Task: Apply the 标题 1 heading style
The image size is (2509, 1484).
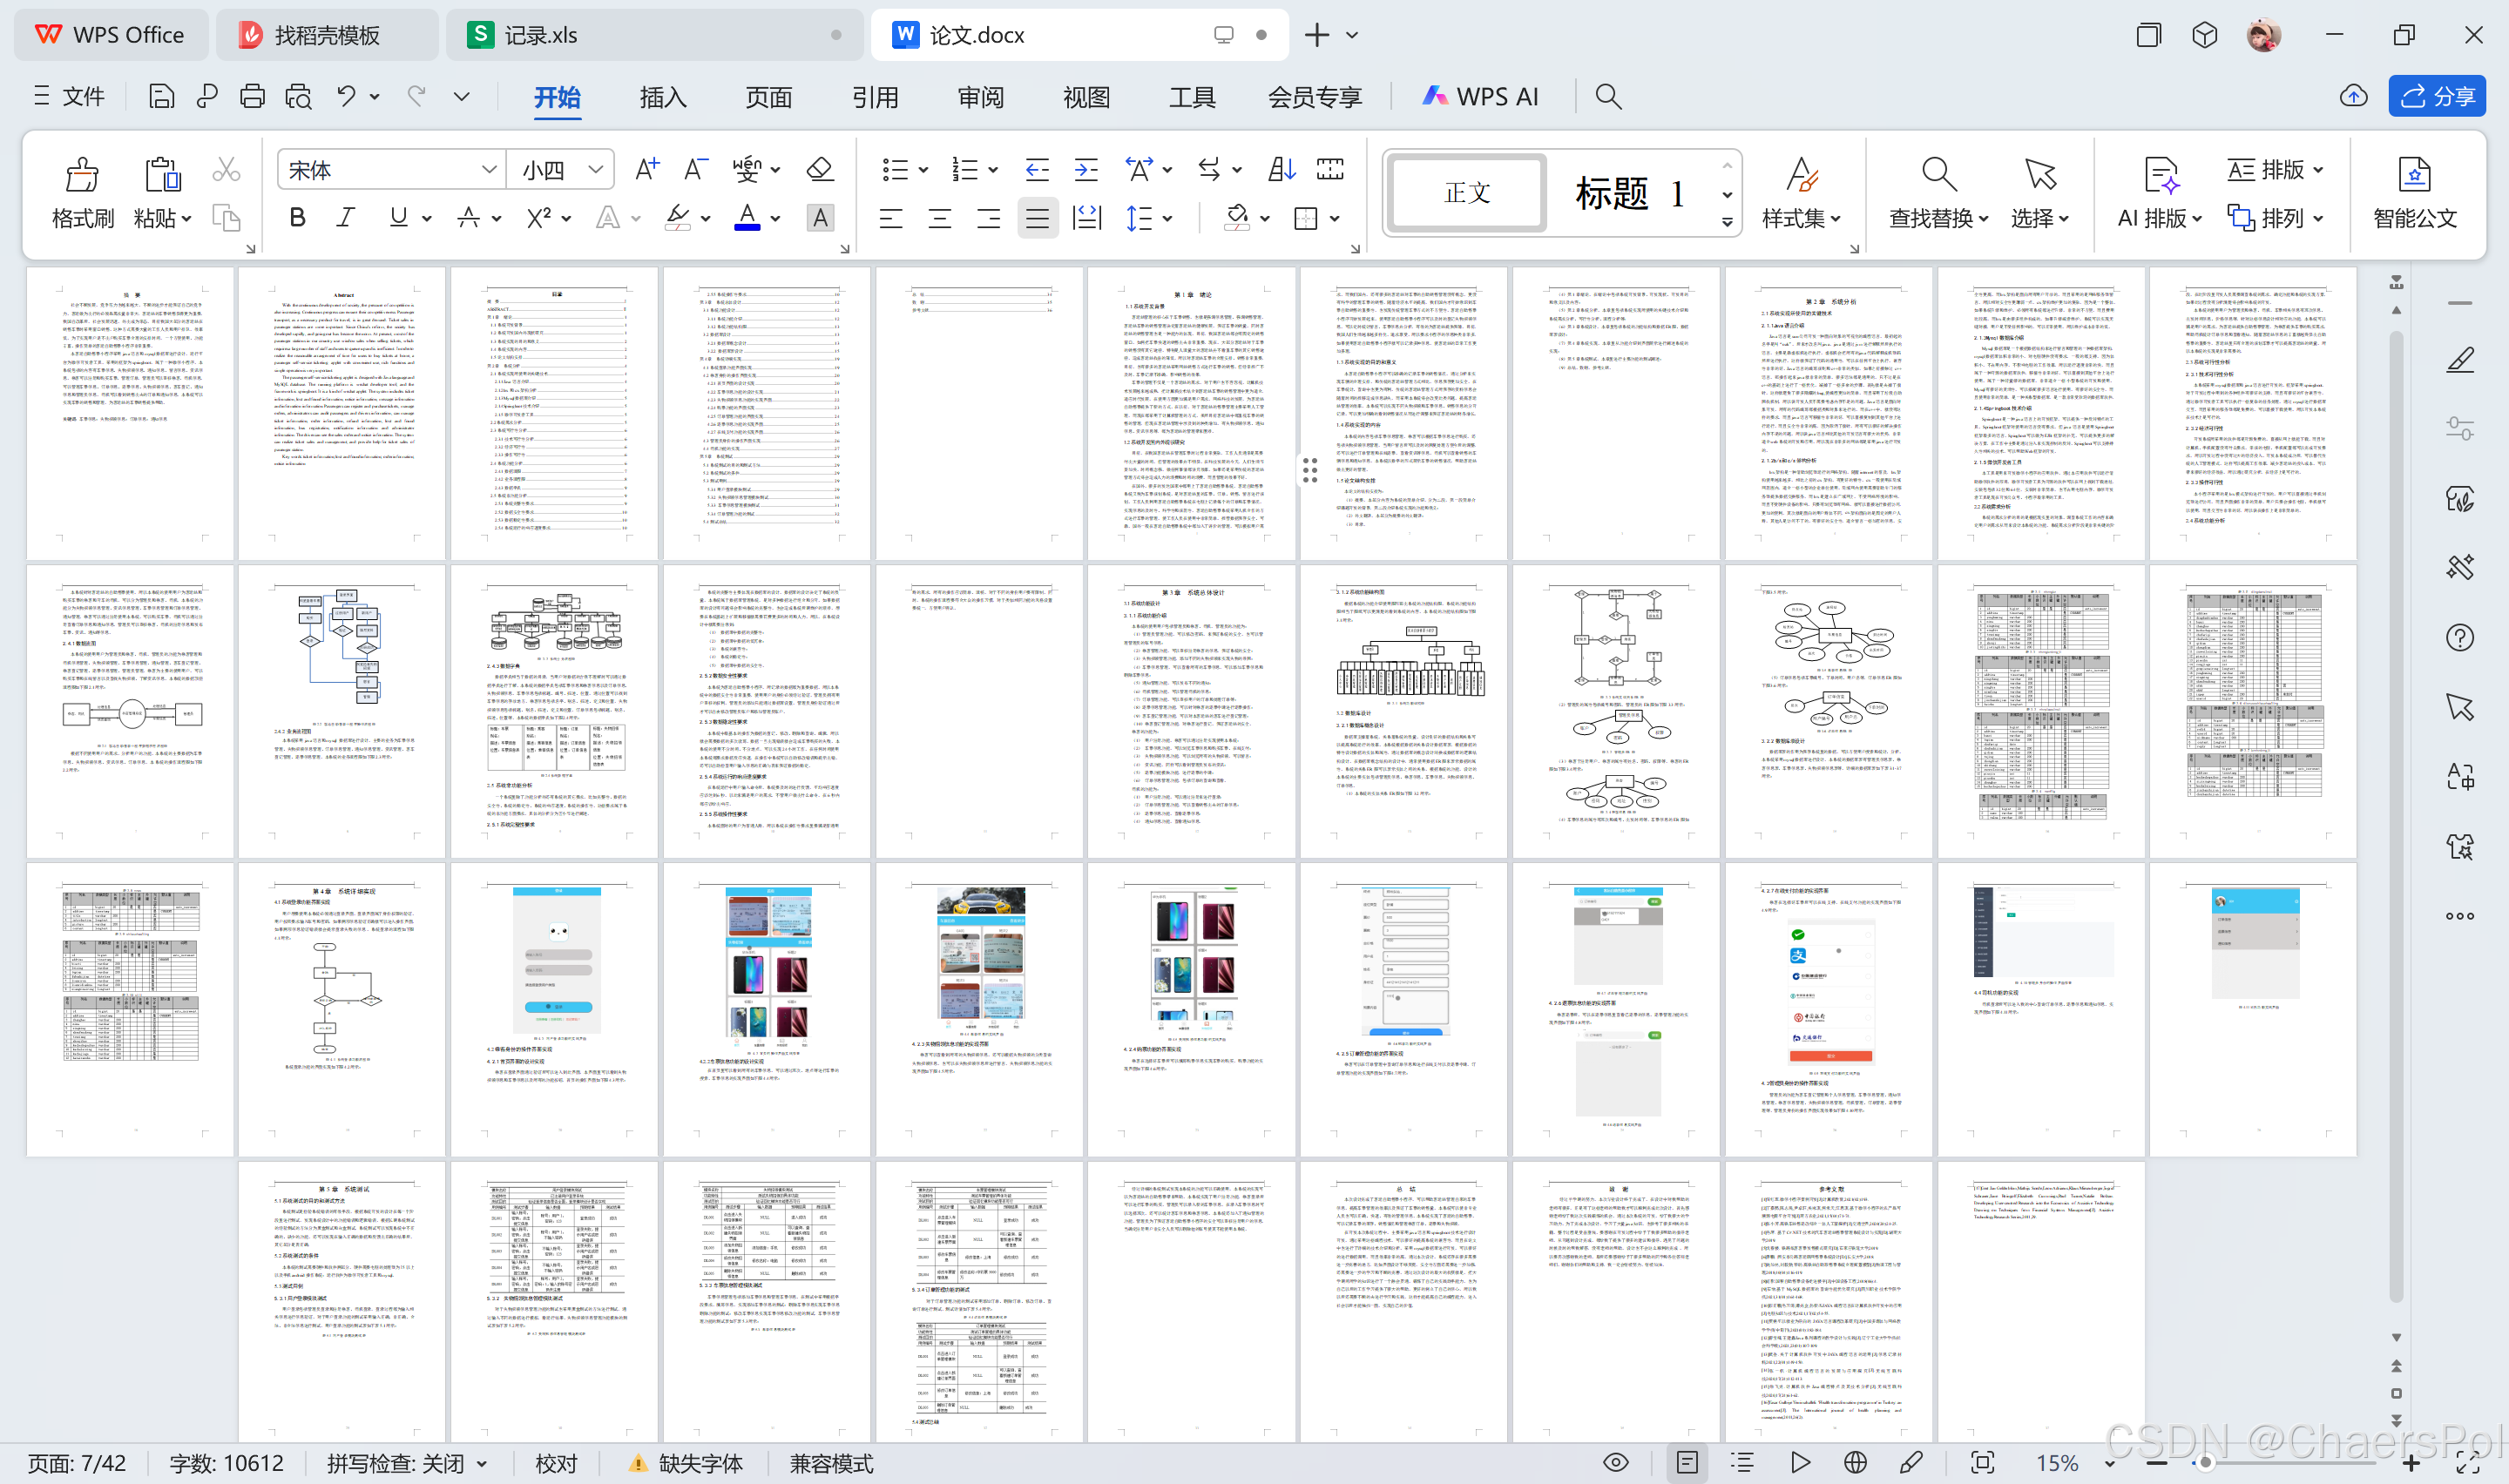Action: tap(1630, 193)
